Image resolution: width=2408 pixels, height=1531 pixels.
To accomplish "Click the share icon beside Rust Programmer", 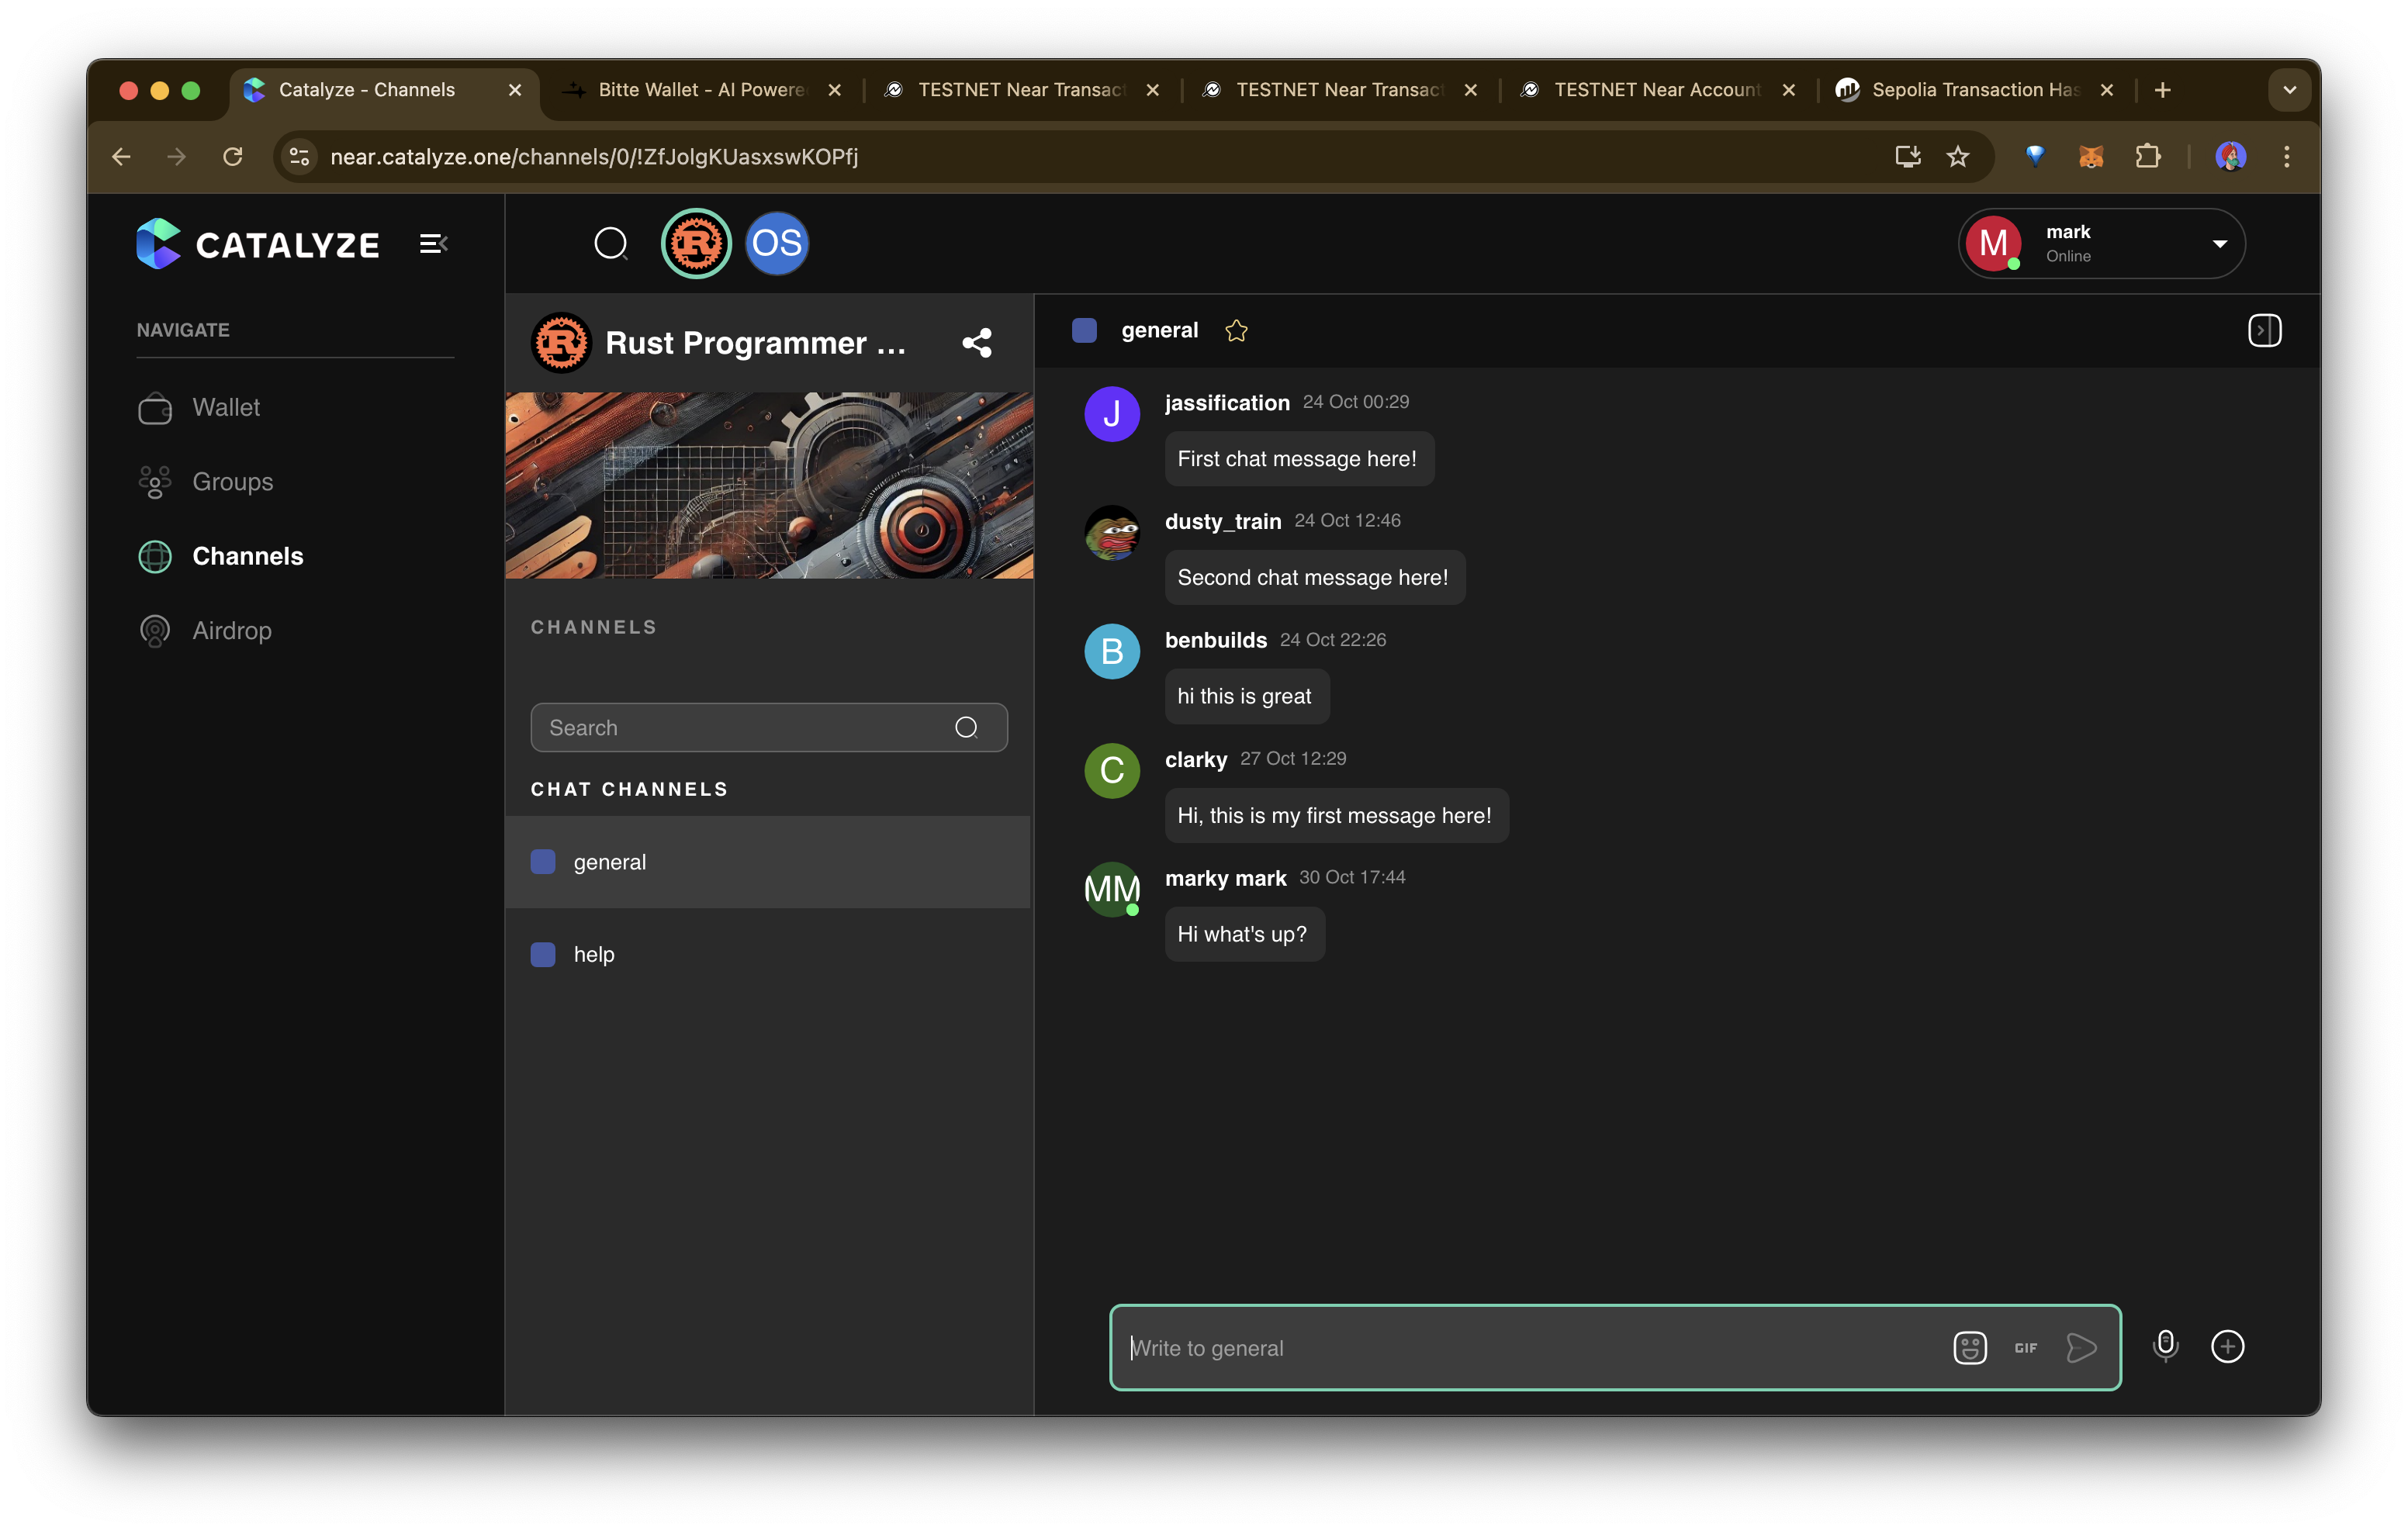I will 976,343.
